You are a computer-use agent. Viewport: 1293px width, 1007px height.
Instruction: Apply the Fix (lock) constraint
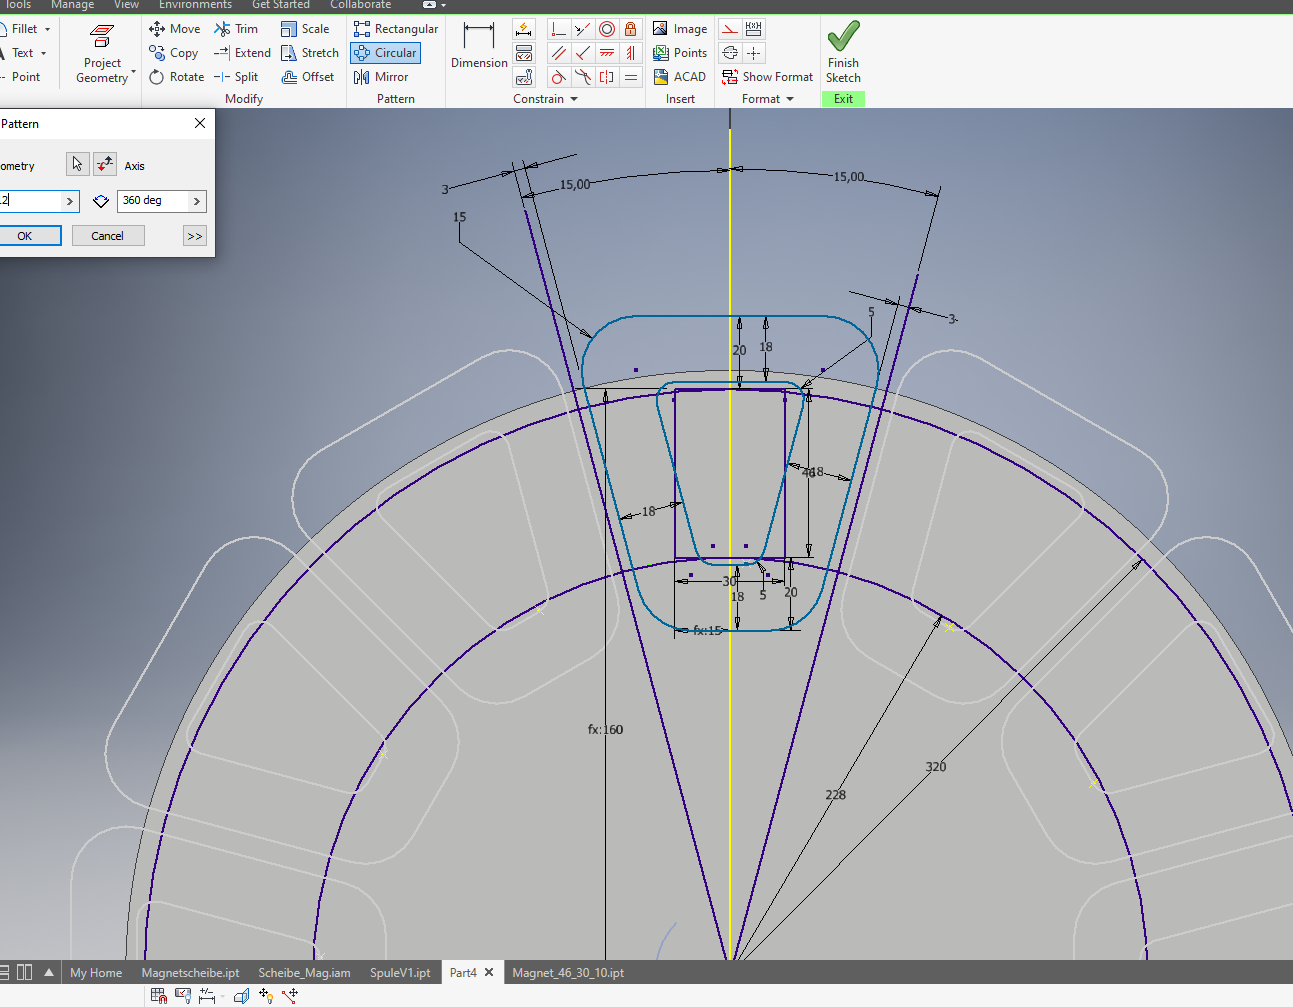click(x=630, y=29)
